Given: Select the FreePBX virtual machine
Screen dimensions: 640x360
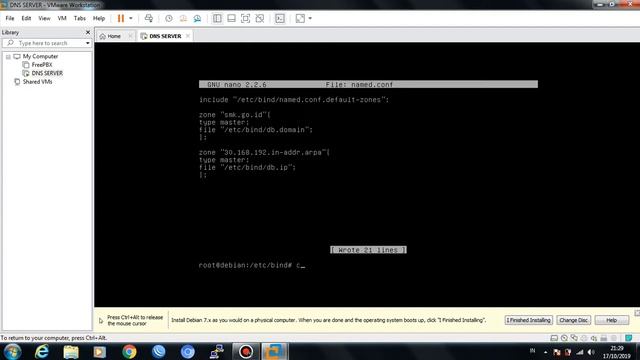Looking at the screenshot, I should coord(42,65).
